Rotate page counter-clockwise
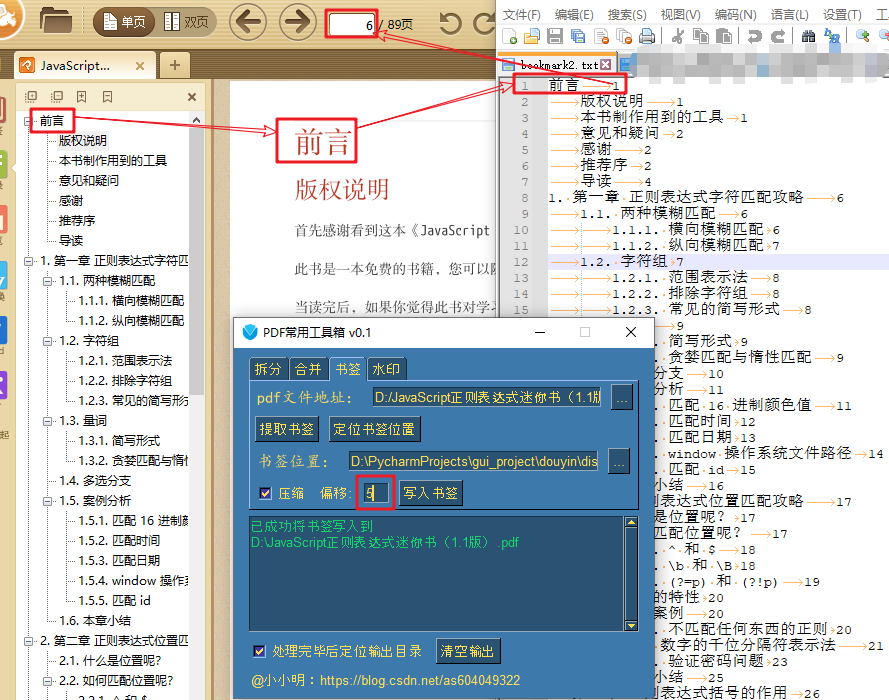The image size is (889, 700). click(x=451, y=24)
